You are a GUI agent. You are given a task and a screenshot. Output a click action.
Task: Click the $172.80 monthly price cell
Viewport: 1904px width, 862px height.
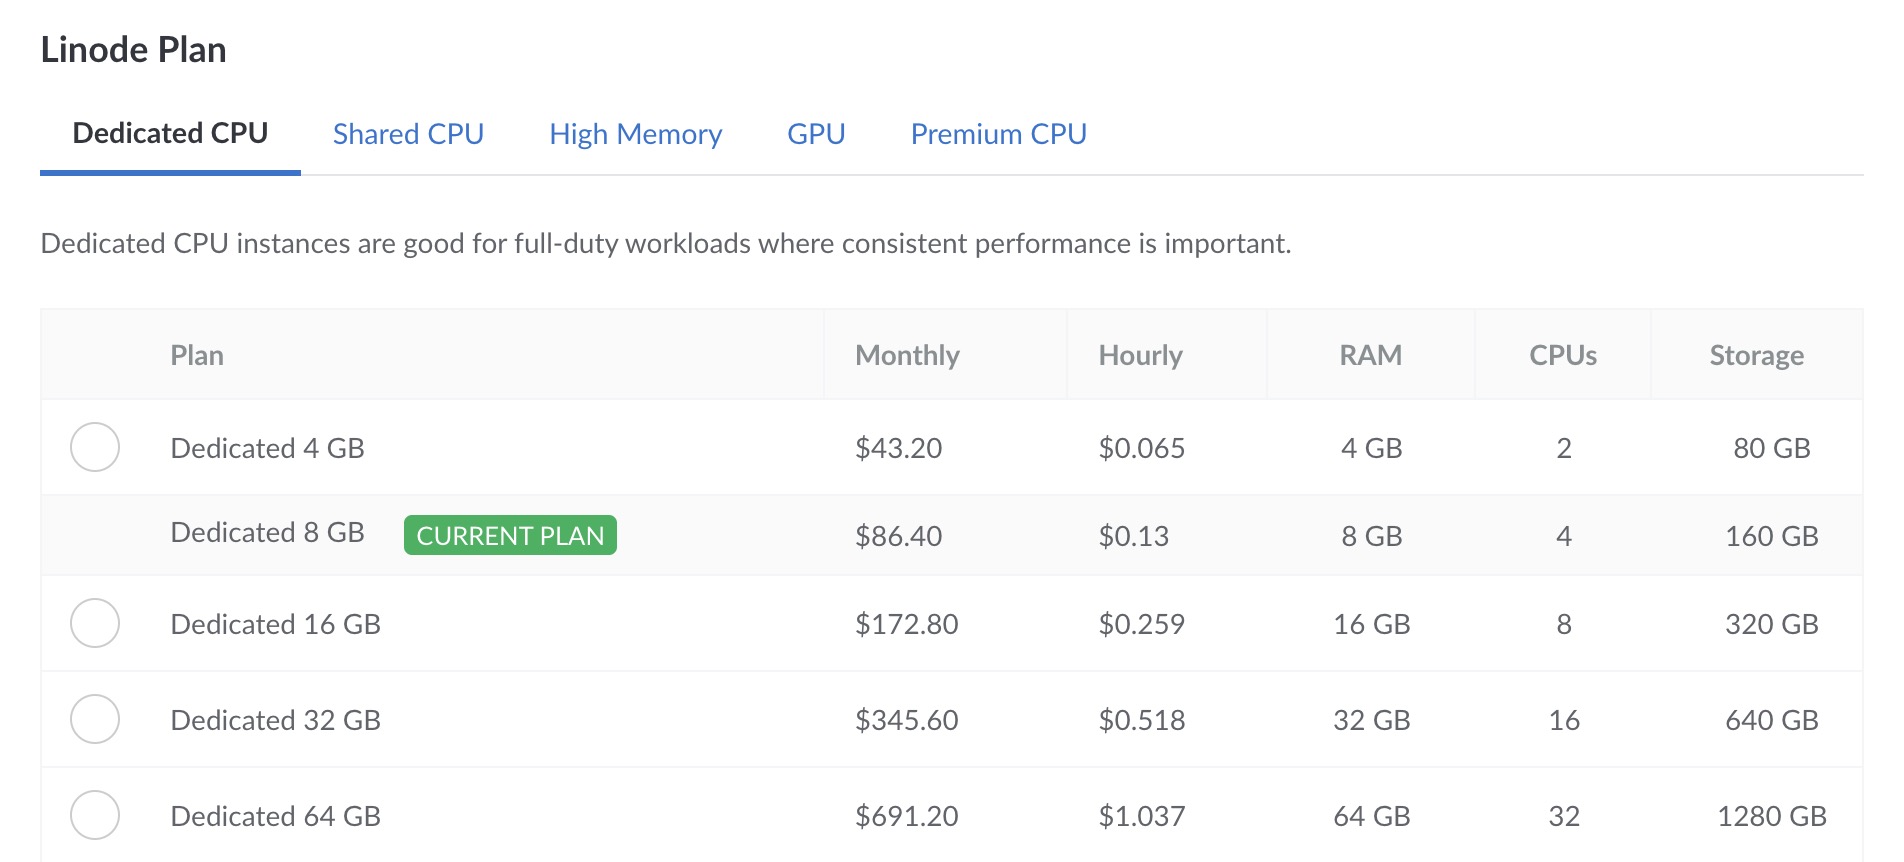(x=906, y=624)
